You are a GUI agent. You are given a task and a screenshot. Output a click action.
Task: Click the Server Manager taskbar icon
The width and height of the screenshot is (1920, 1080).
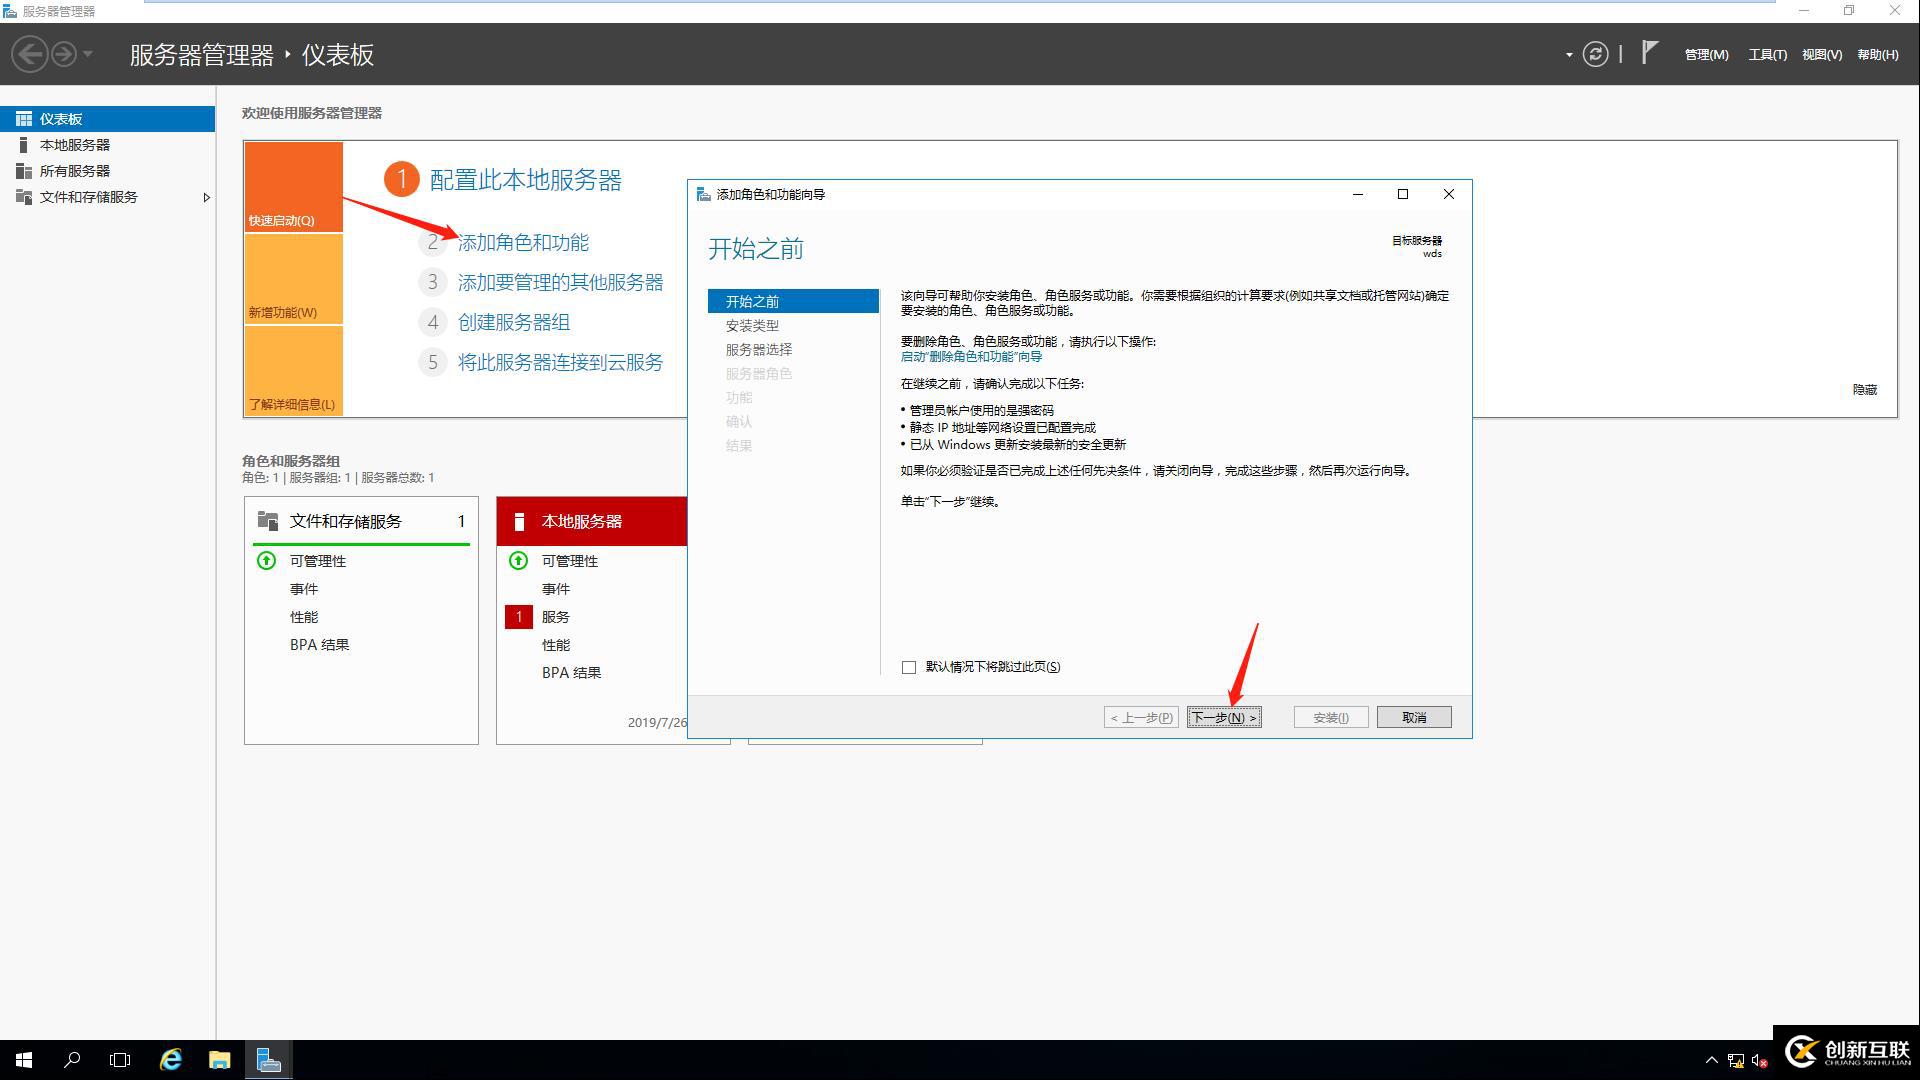[267, 1059]
